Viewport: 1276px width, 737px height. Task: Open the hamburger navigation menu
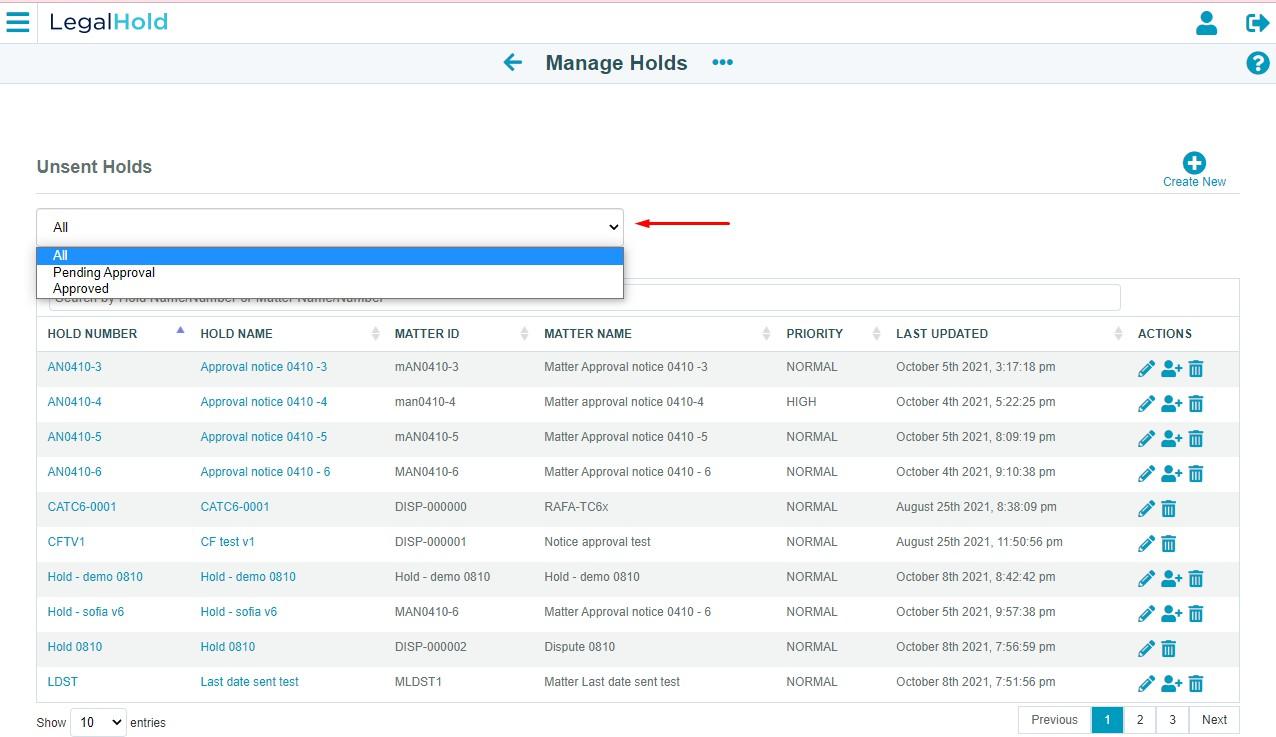pyautogui.click(x=18, y=21)
